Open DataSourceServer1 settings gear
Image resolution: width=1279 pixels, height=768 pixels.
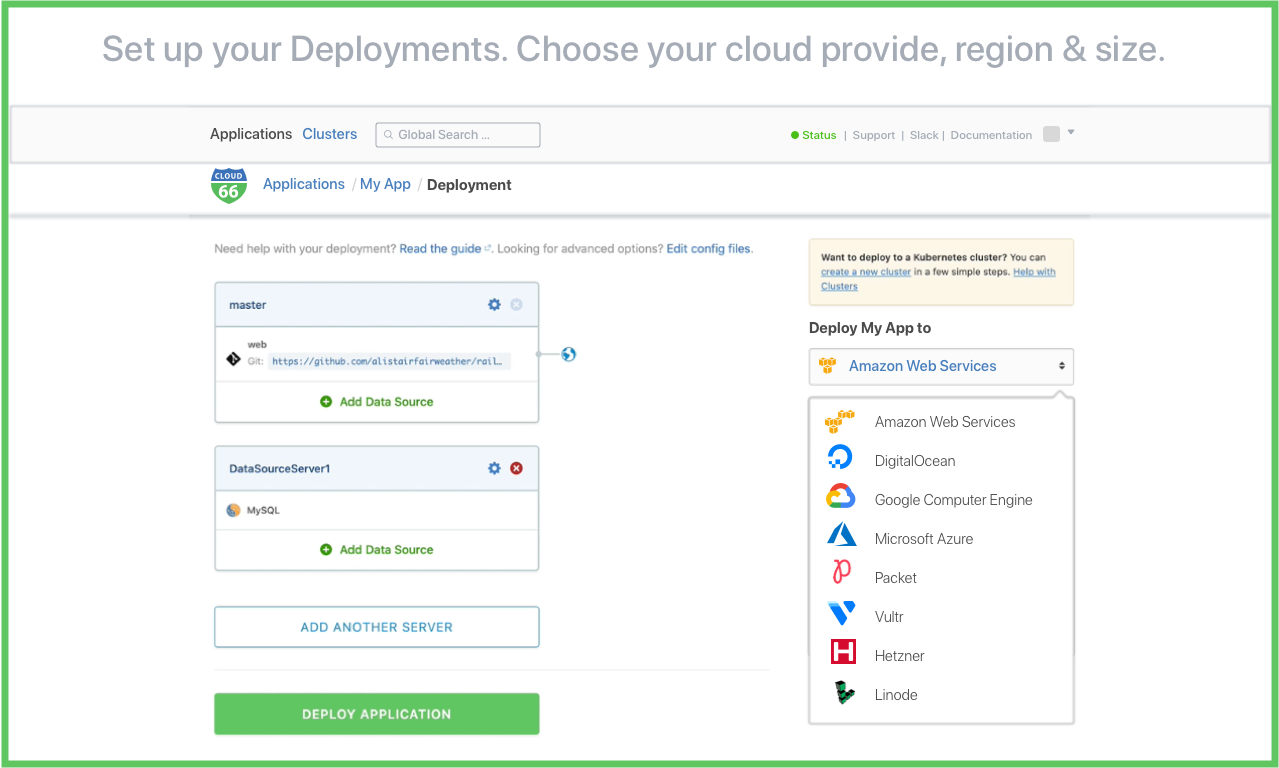[494, 467]
